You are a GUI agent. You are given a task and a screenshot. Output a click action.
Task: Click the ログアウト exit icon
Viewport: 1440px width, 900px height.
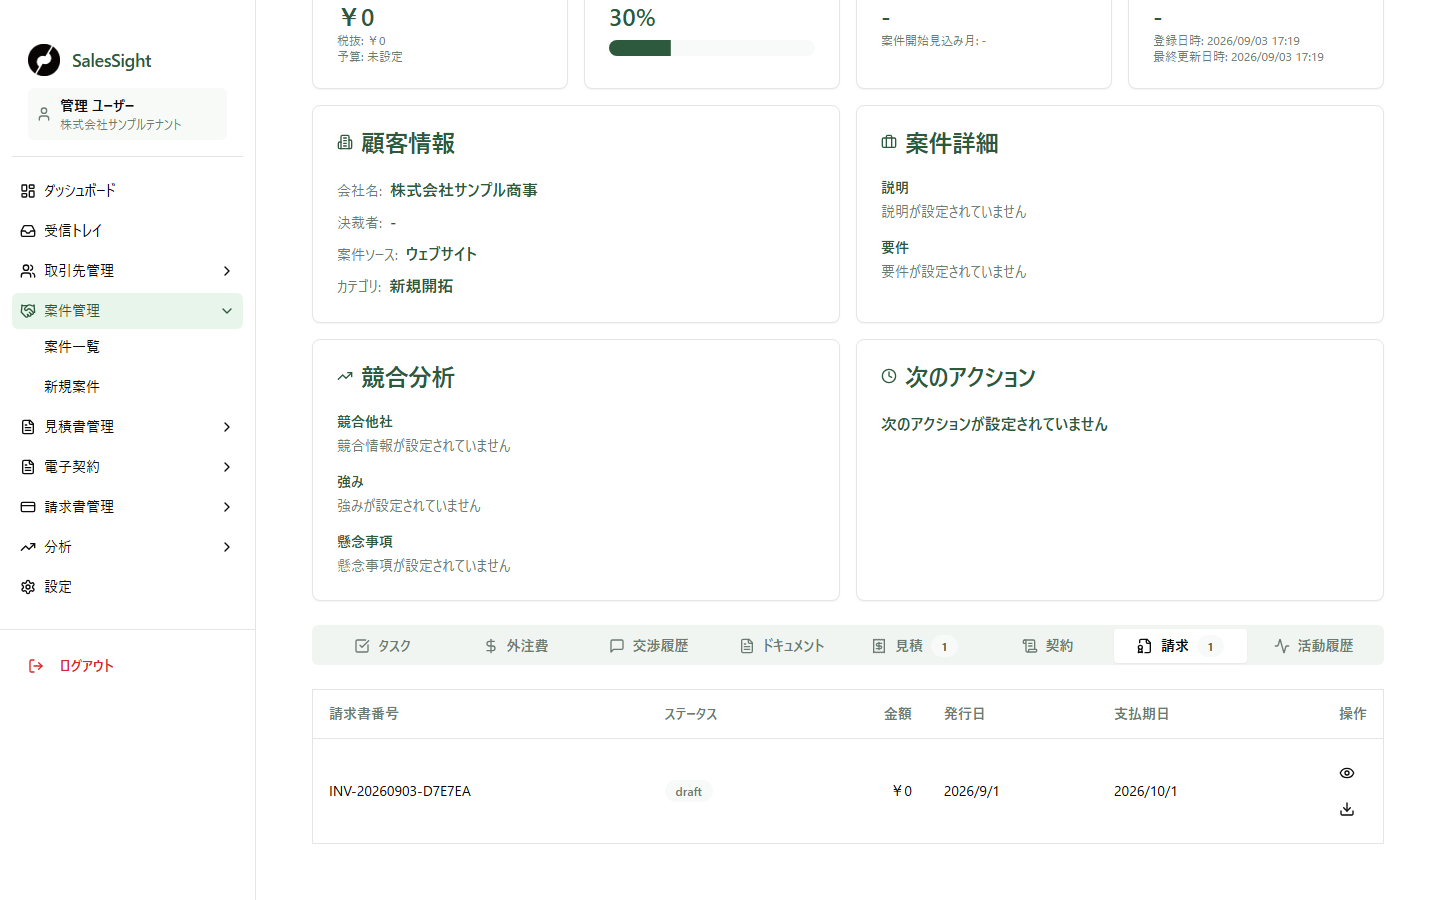pyautogui.click(x=36, y=666)
